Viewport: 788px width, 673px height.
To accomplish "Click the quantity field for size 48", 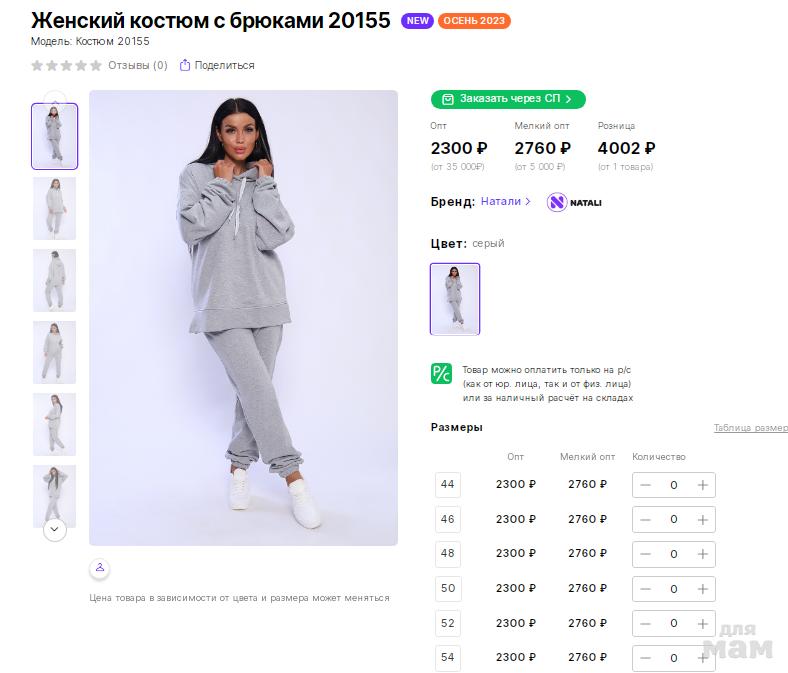I will 674,554.
